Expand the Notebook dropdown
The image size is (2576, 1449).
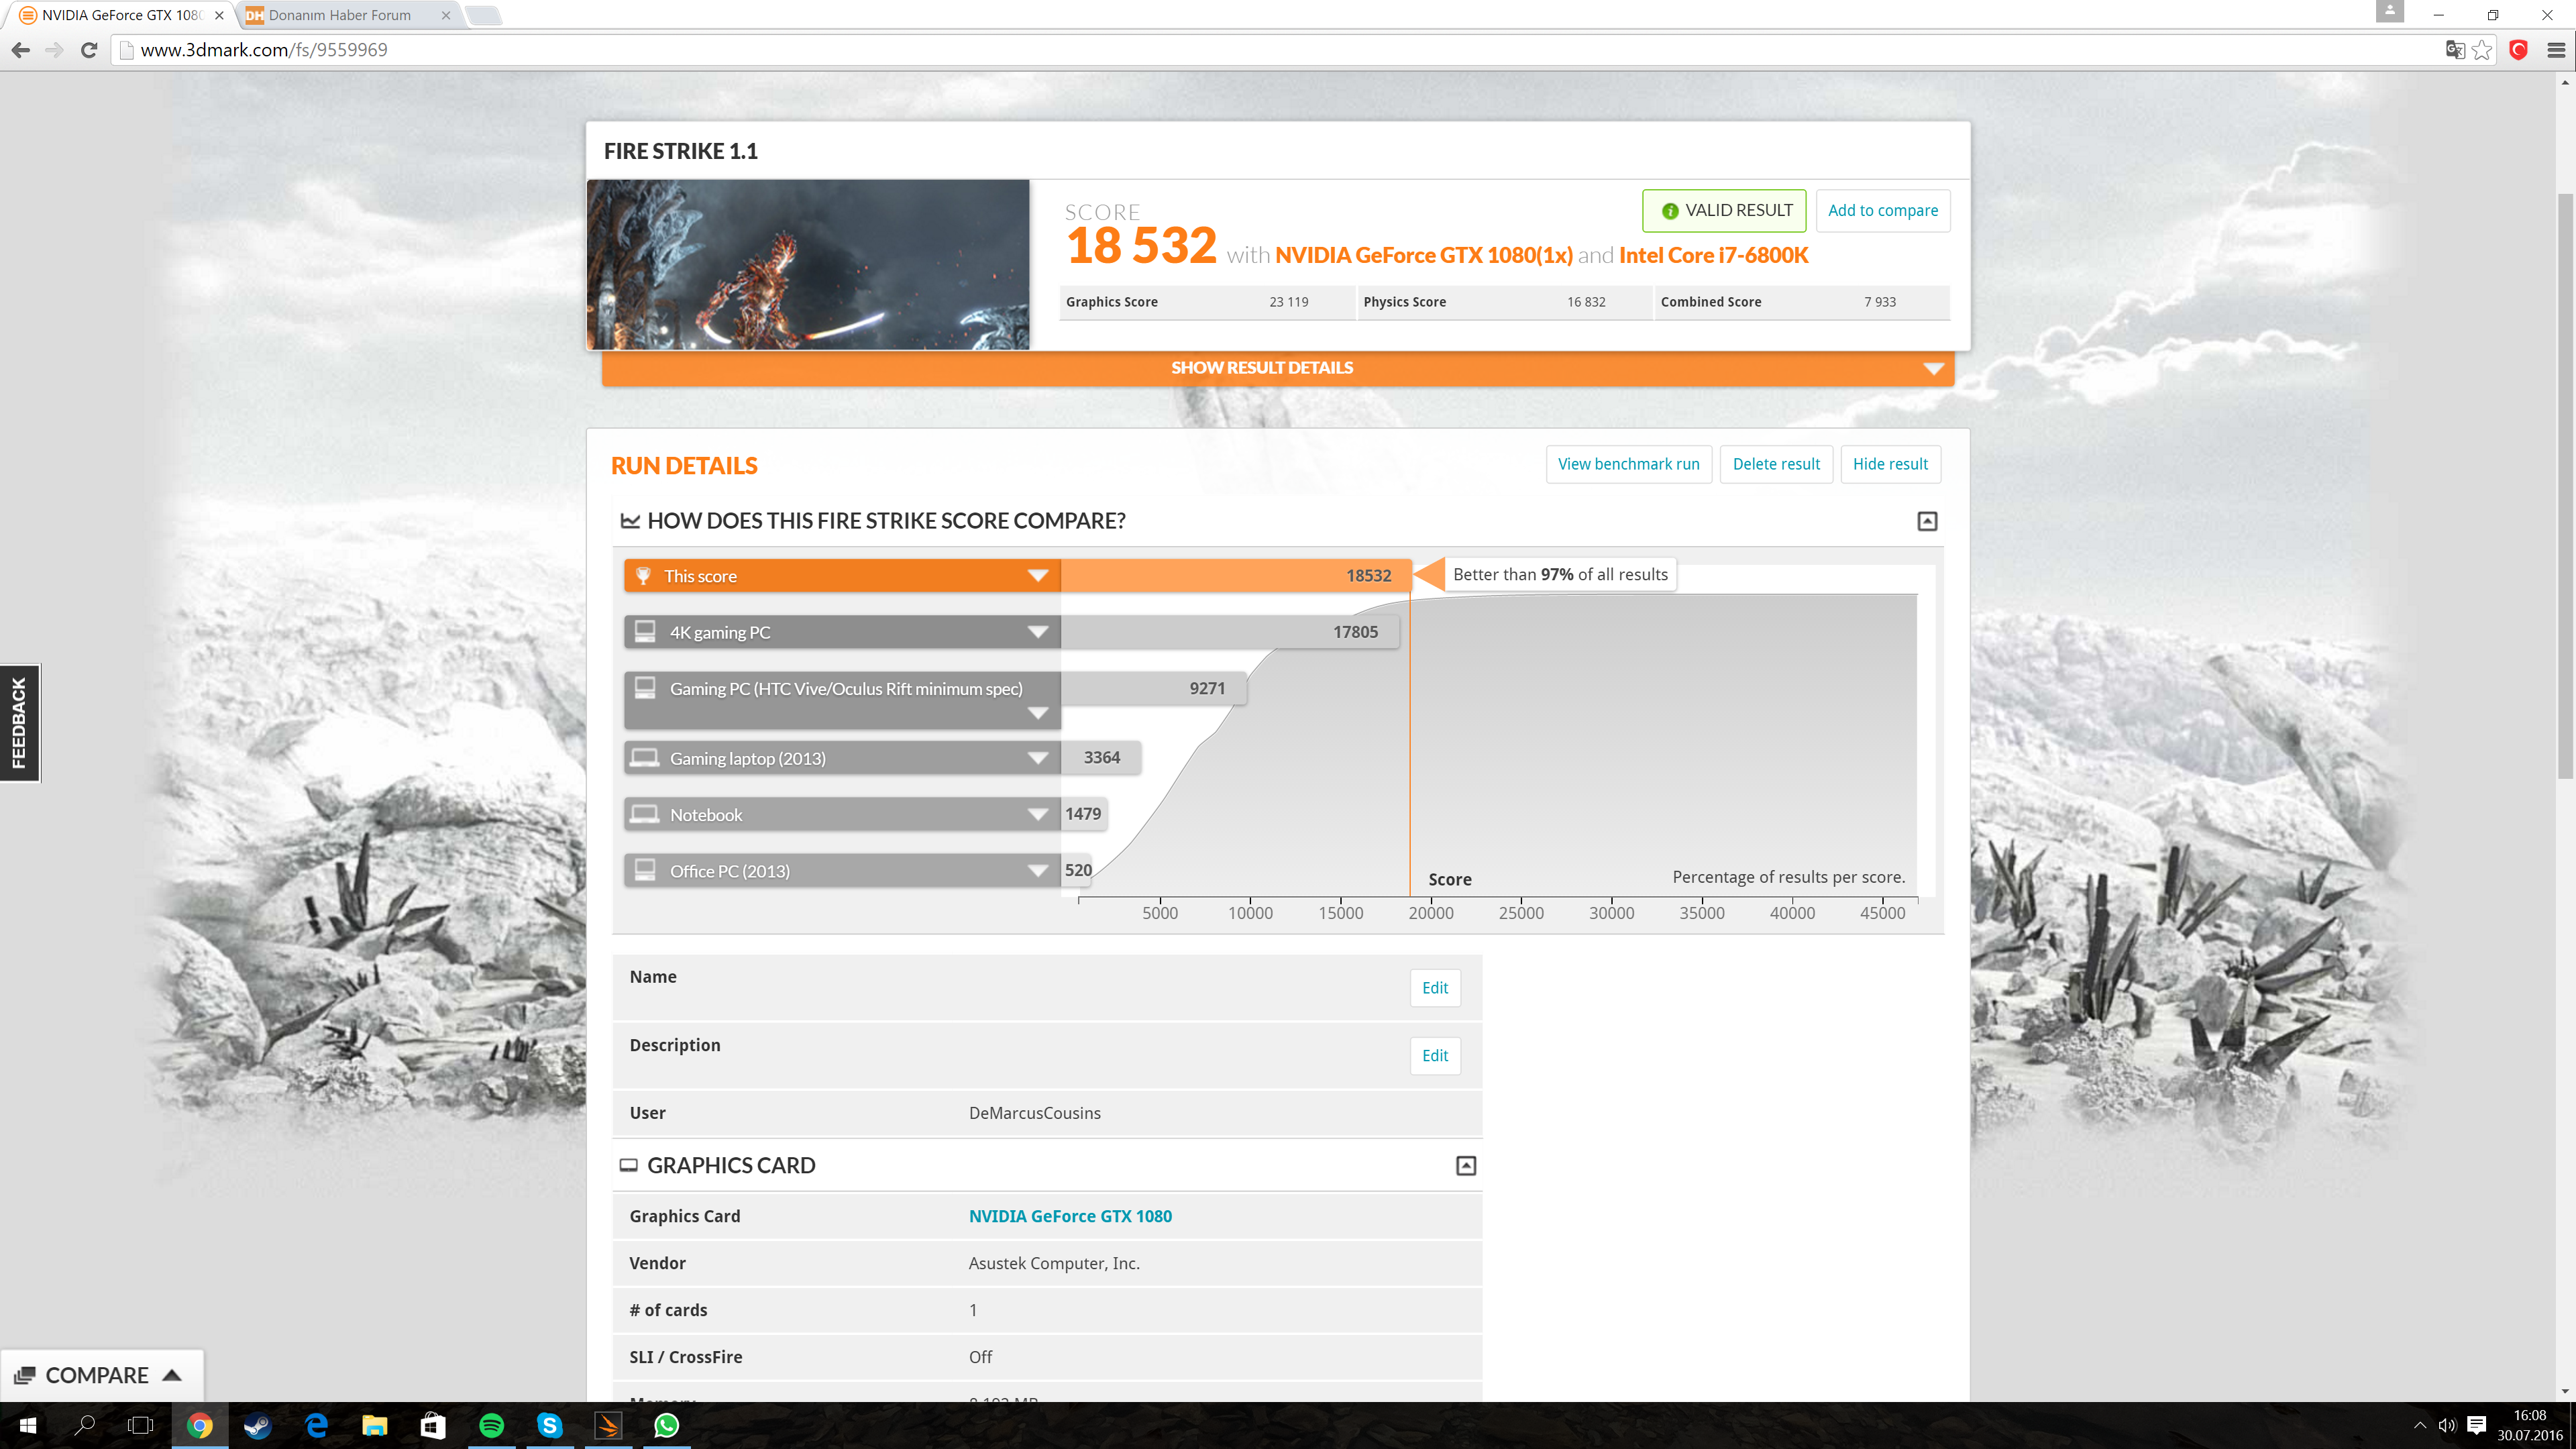pos(1038,814)
